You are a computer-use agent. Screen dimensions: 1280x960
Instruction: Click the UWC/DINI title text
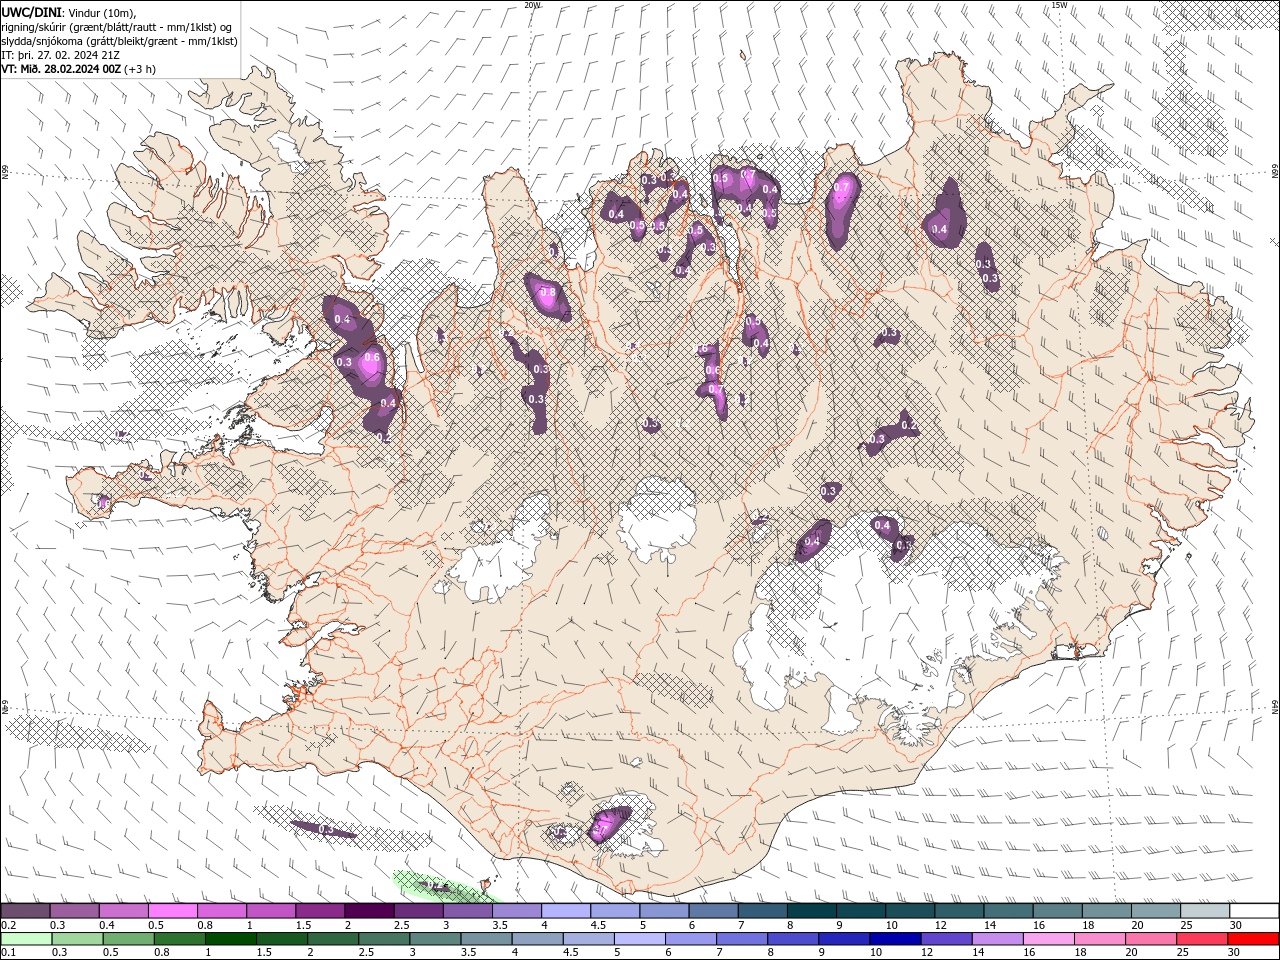[x=31, y=11]
